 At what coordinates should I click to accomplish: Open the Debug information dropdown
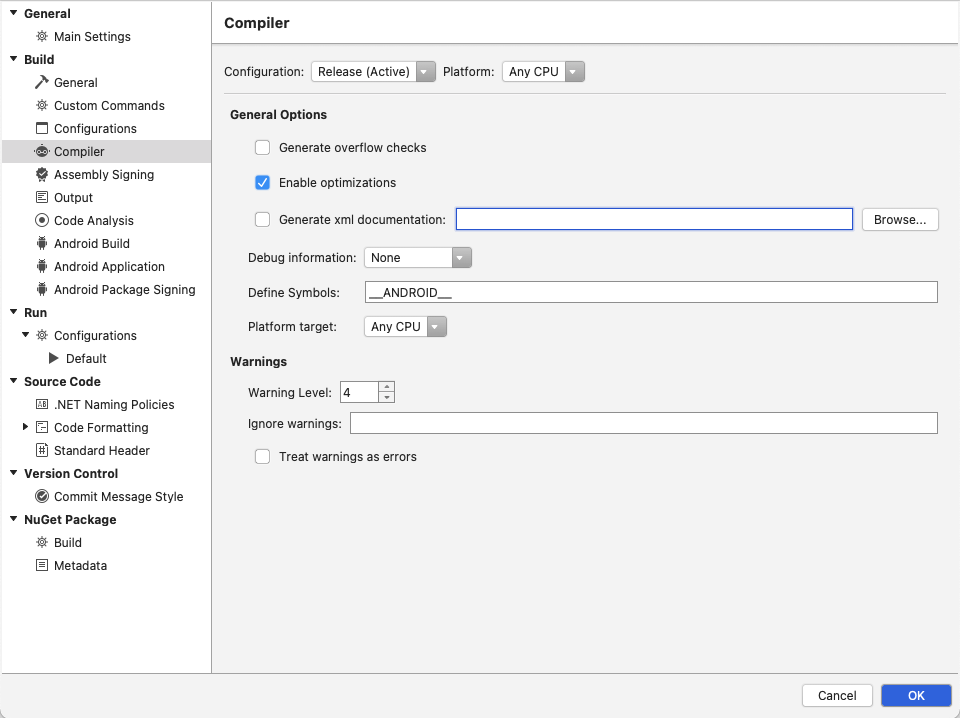click(418, 258)
